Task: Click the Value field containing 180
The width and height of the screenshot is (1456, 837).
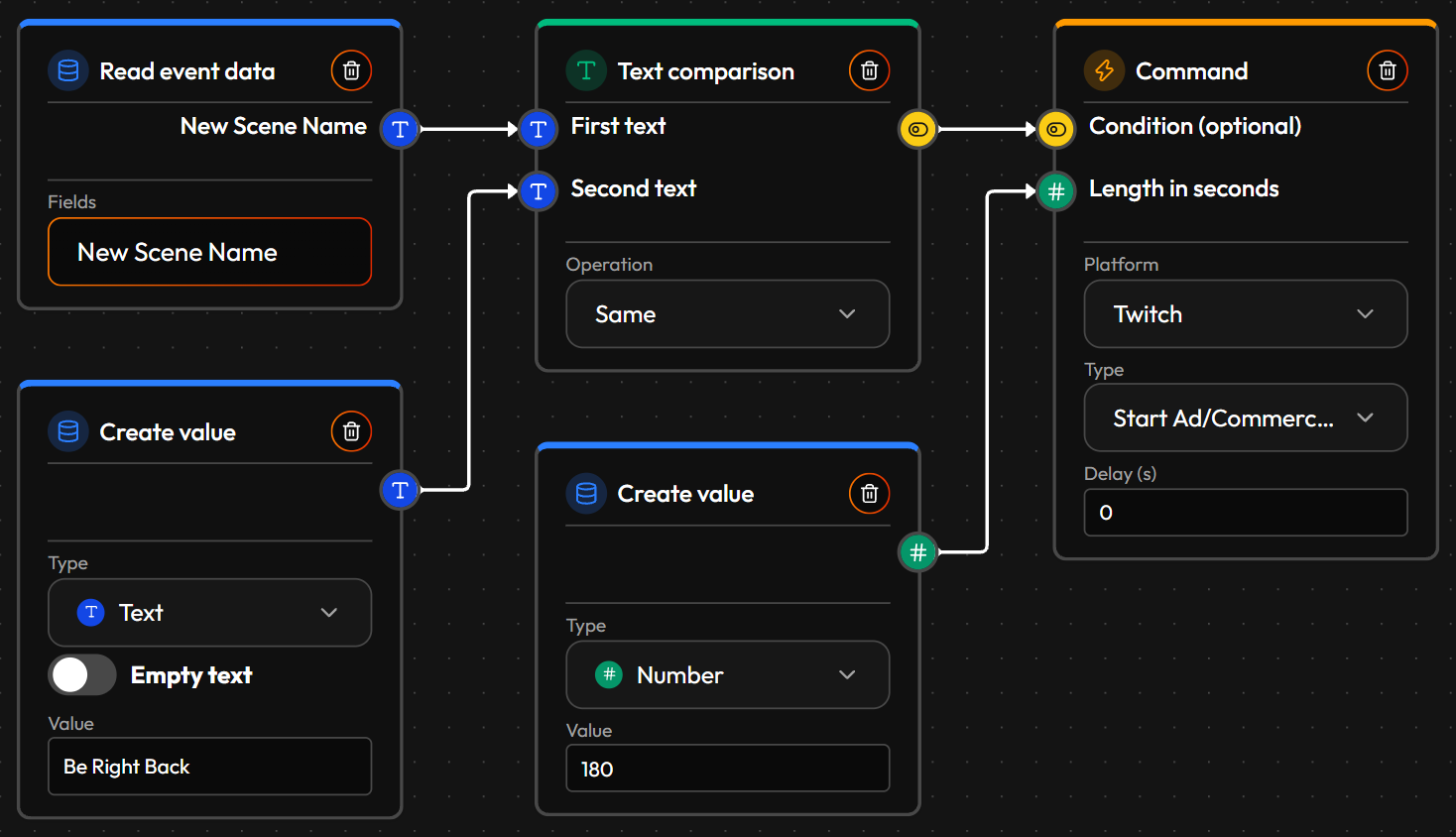Action: [x=728, y=770]
